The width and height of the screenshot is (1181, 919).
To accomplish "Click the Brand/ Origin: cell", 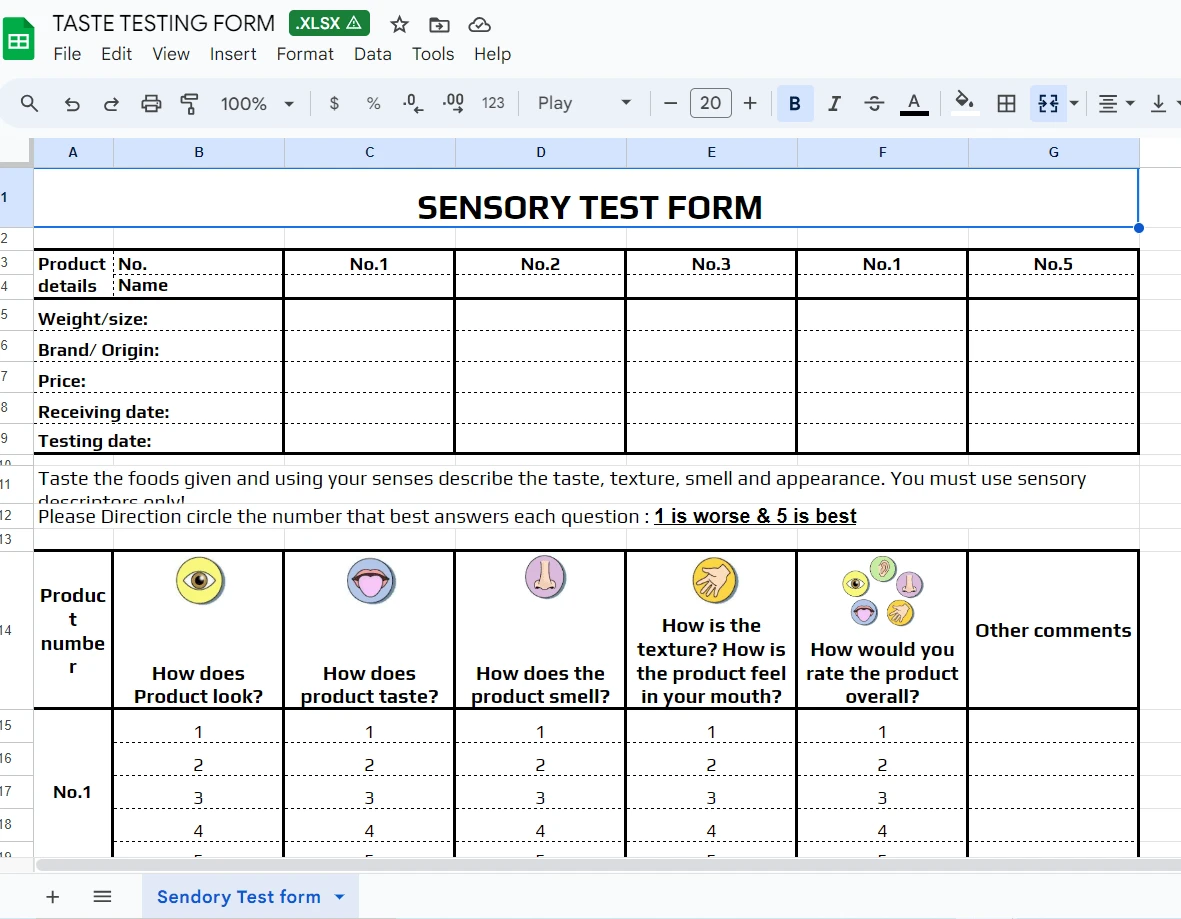I will point(159,347).
